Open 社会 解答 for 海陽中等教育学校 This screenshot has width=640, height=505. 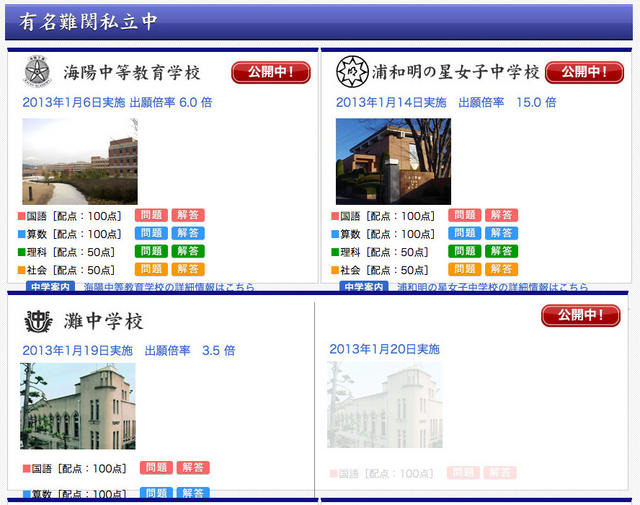pos(188,269)
